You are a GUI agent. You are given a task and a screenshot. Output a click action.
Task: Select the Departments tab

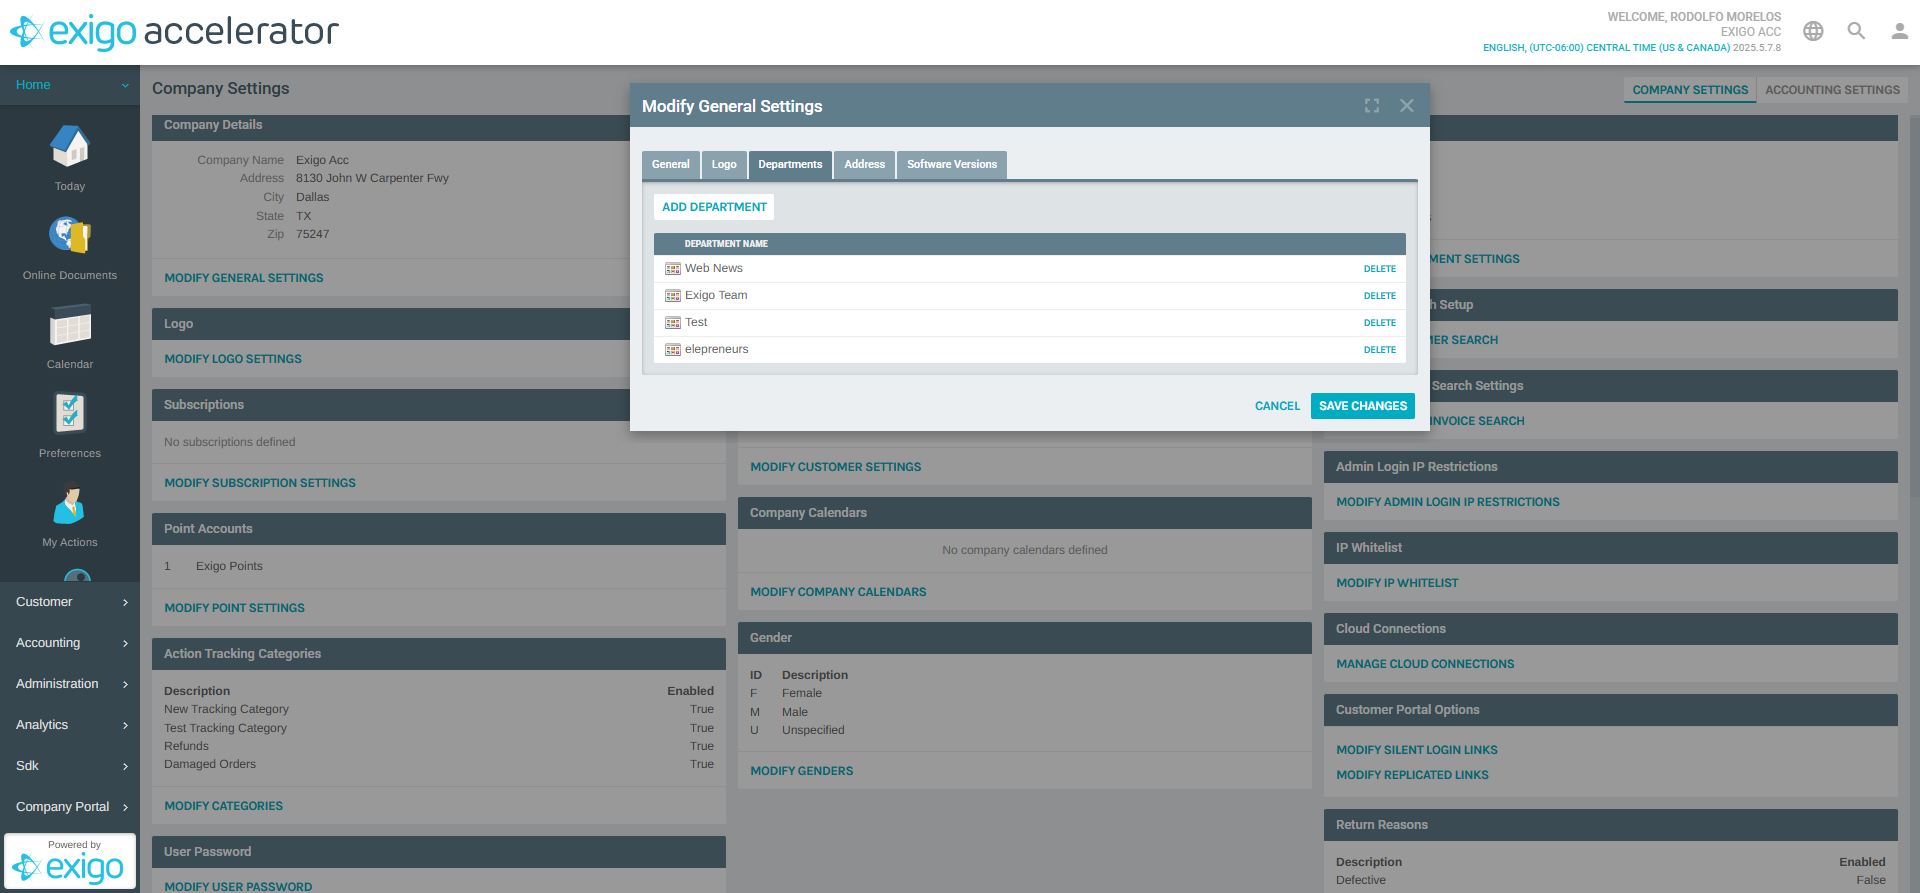[x=790, y=165]
